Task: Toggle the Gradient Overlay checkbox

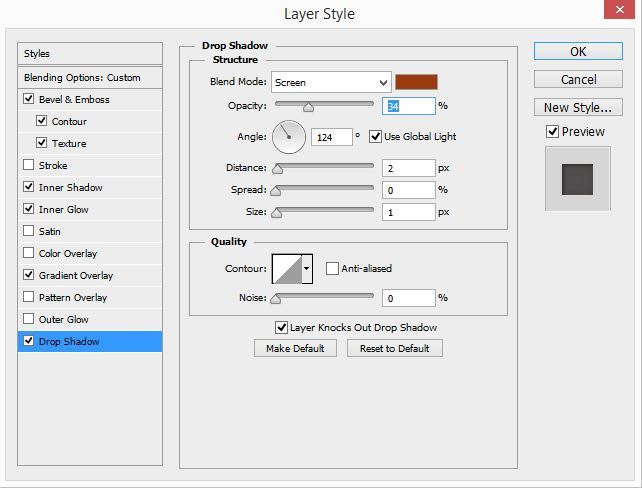Action: (29, 275)
